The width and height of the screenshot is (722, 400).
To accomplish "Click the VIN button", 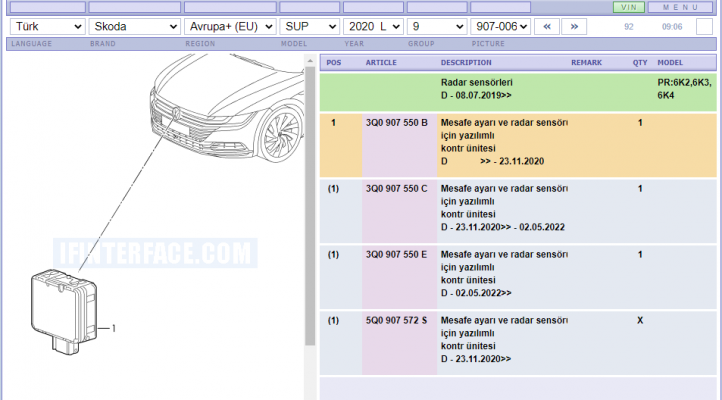I will [629, 7].
